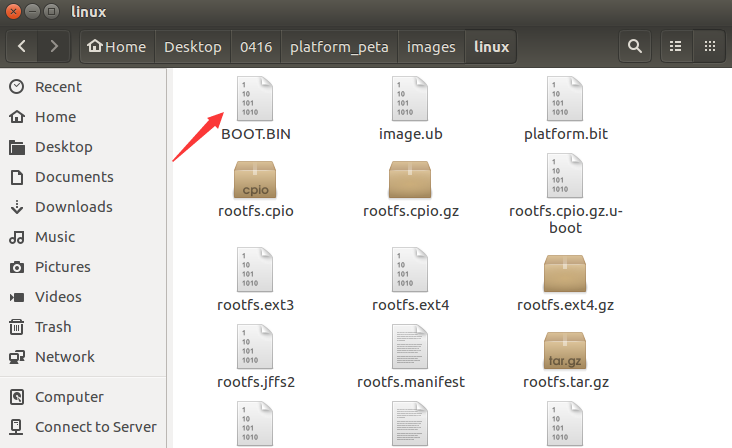Click the platform.bit file name label
The height and width of the screenshot is (448, 732).
pyautogui.click(x=566, y=134)
